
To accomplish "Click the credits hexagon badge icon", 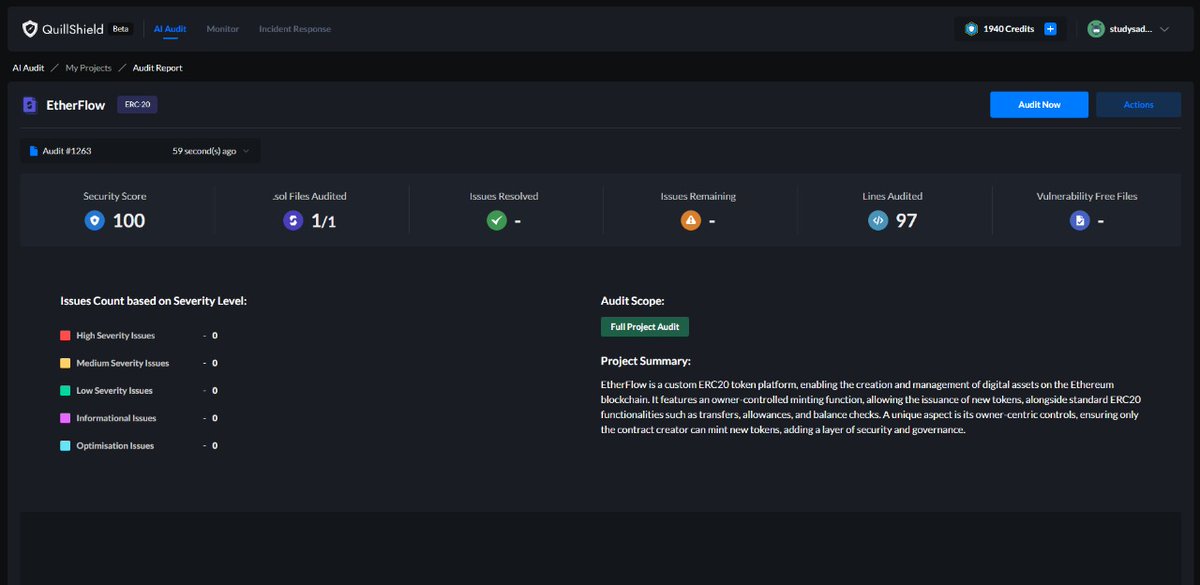I will (x=969, y=28).
